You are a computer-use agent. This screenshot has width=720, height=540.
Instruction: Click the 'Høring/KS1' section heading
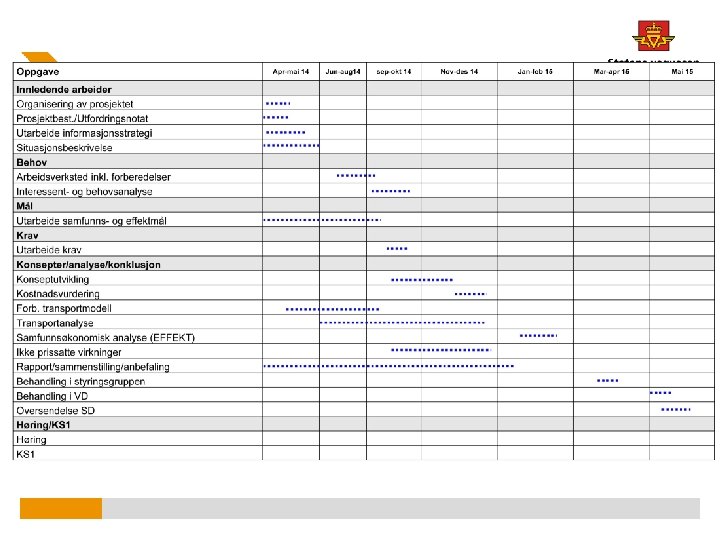43,425
